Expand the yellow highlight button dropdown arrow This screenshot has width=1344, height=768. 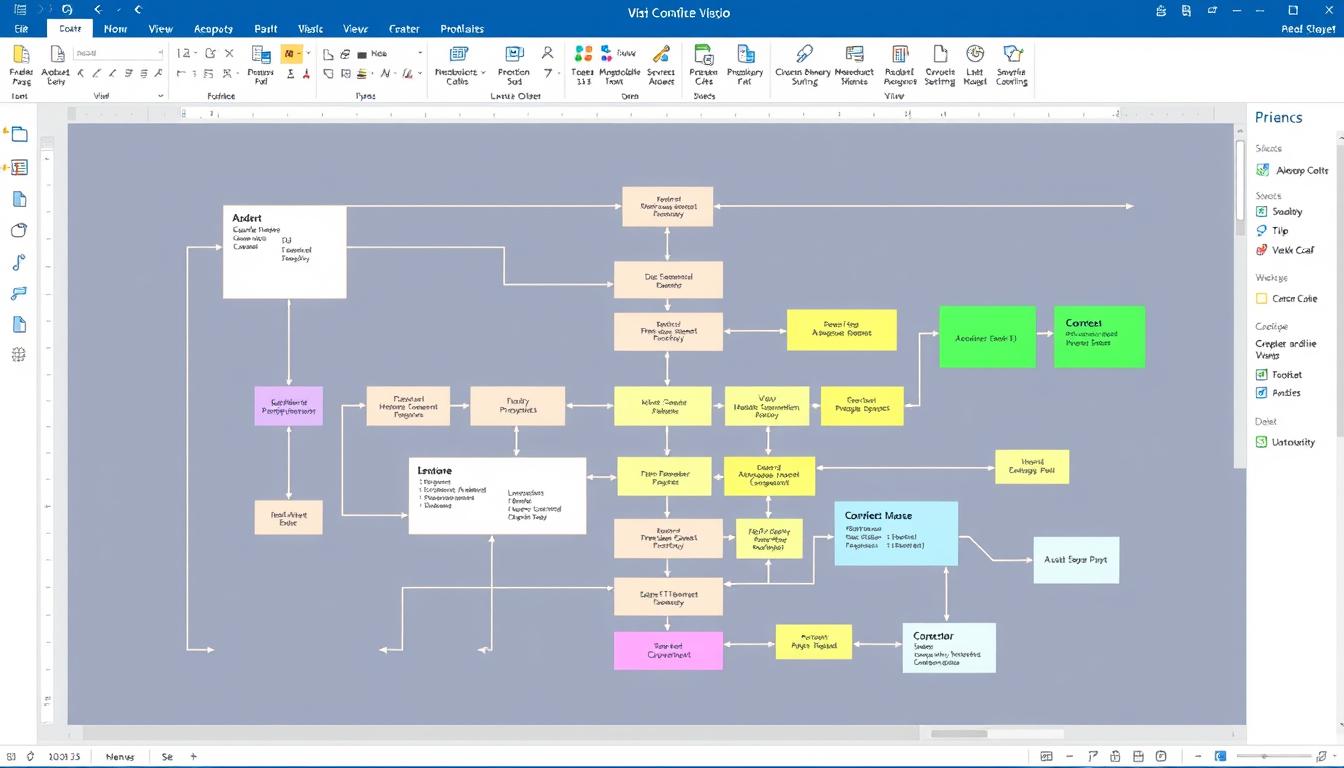308,54
